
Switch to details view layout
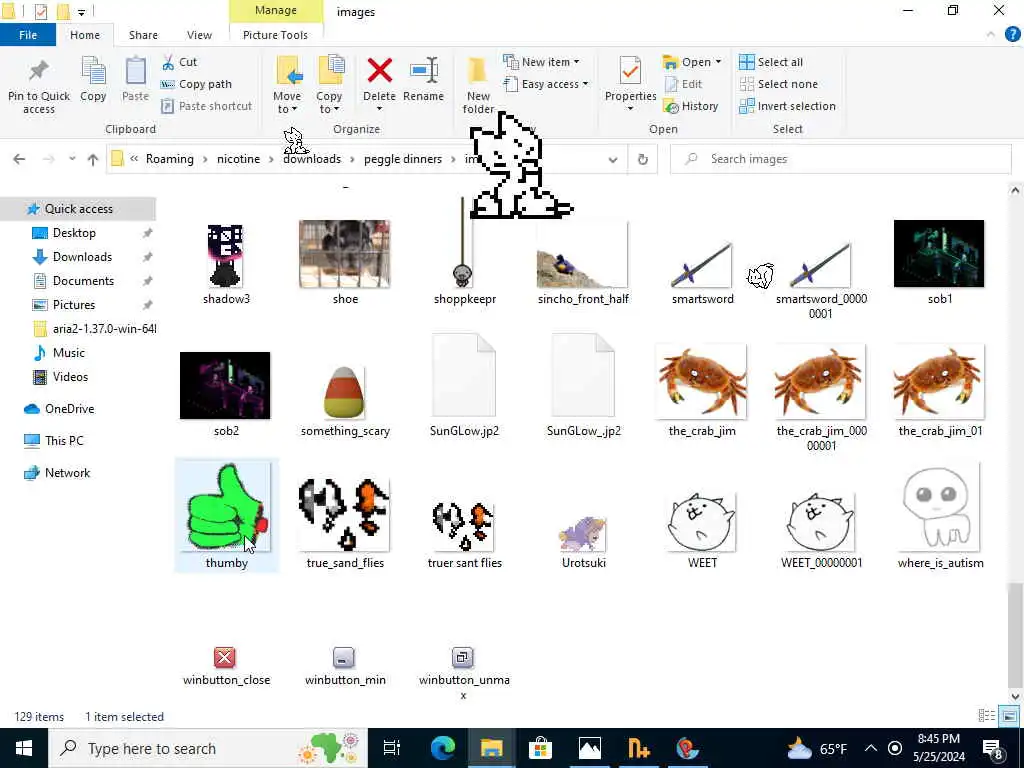pyautogui.click(x=987, y=716)
